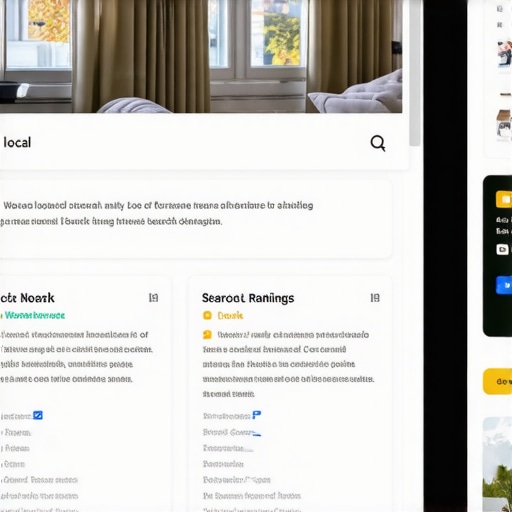
Task: Click the magnifying glass search icon
Action: [x=378, y=143]
